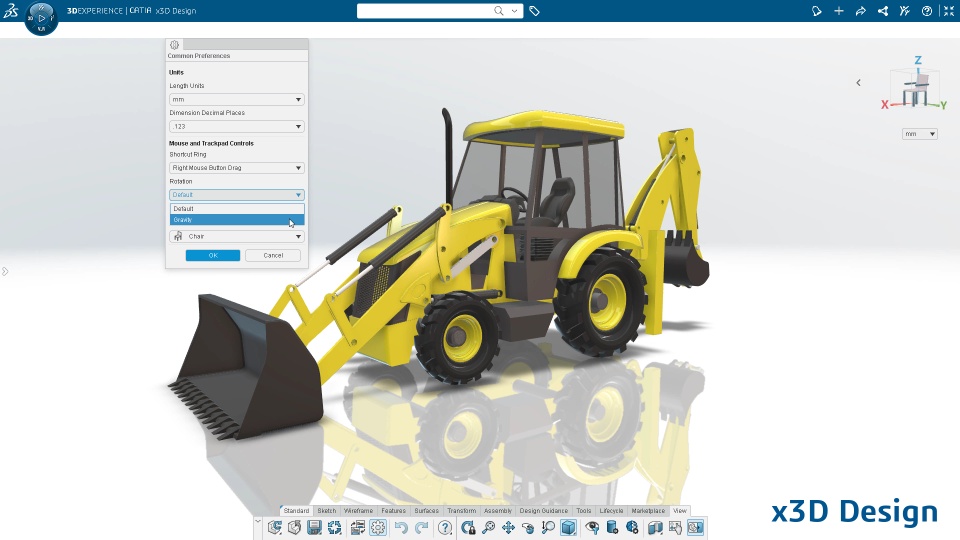Cancel the Common Preferences dialog
The height and width of the screenshot is (540, 960).
273,255
